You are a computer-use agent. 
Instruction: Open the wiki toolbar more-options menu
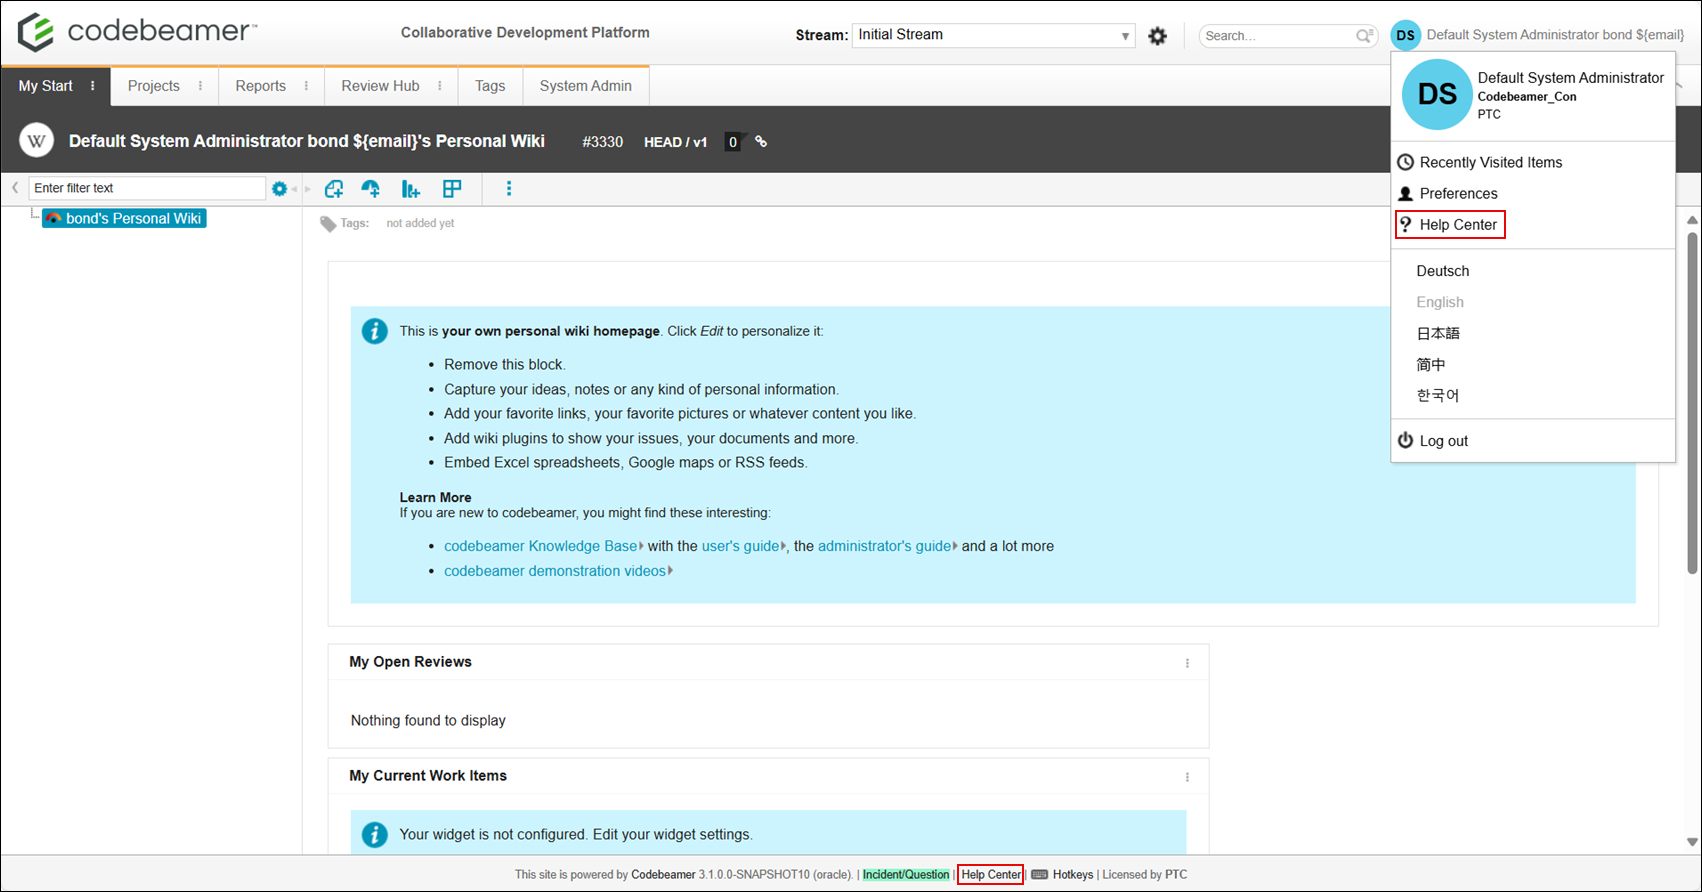tap(509, 188)
